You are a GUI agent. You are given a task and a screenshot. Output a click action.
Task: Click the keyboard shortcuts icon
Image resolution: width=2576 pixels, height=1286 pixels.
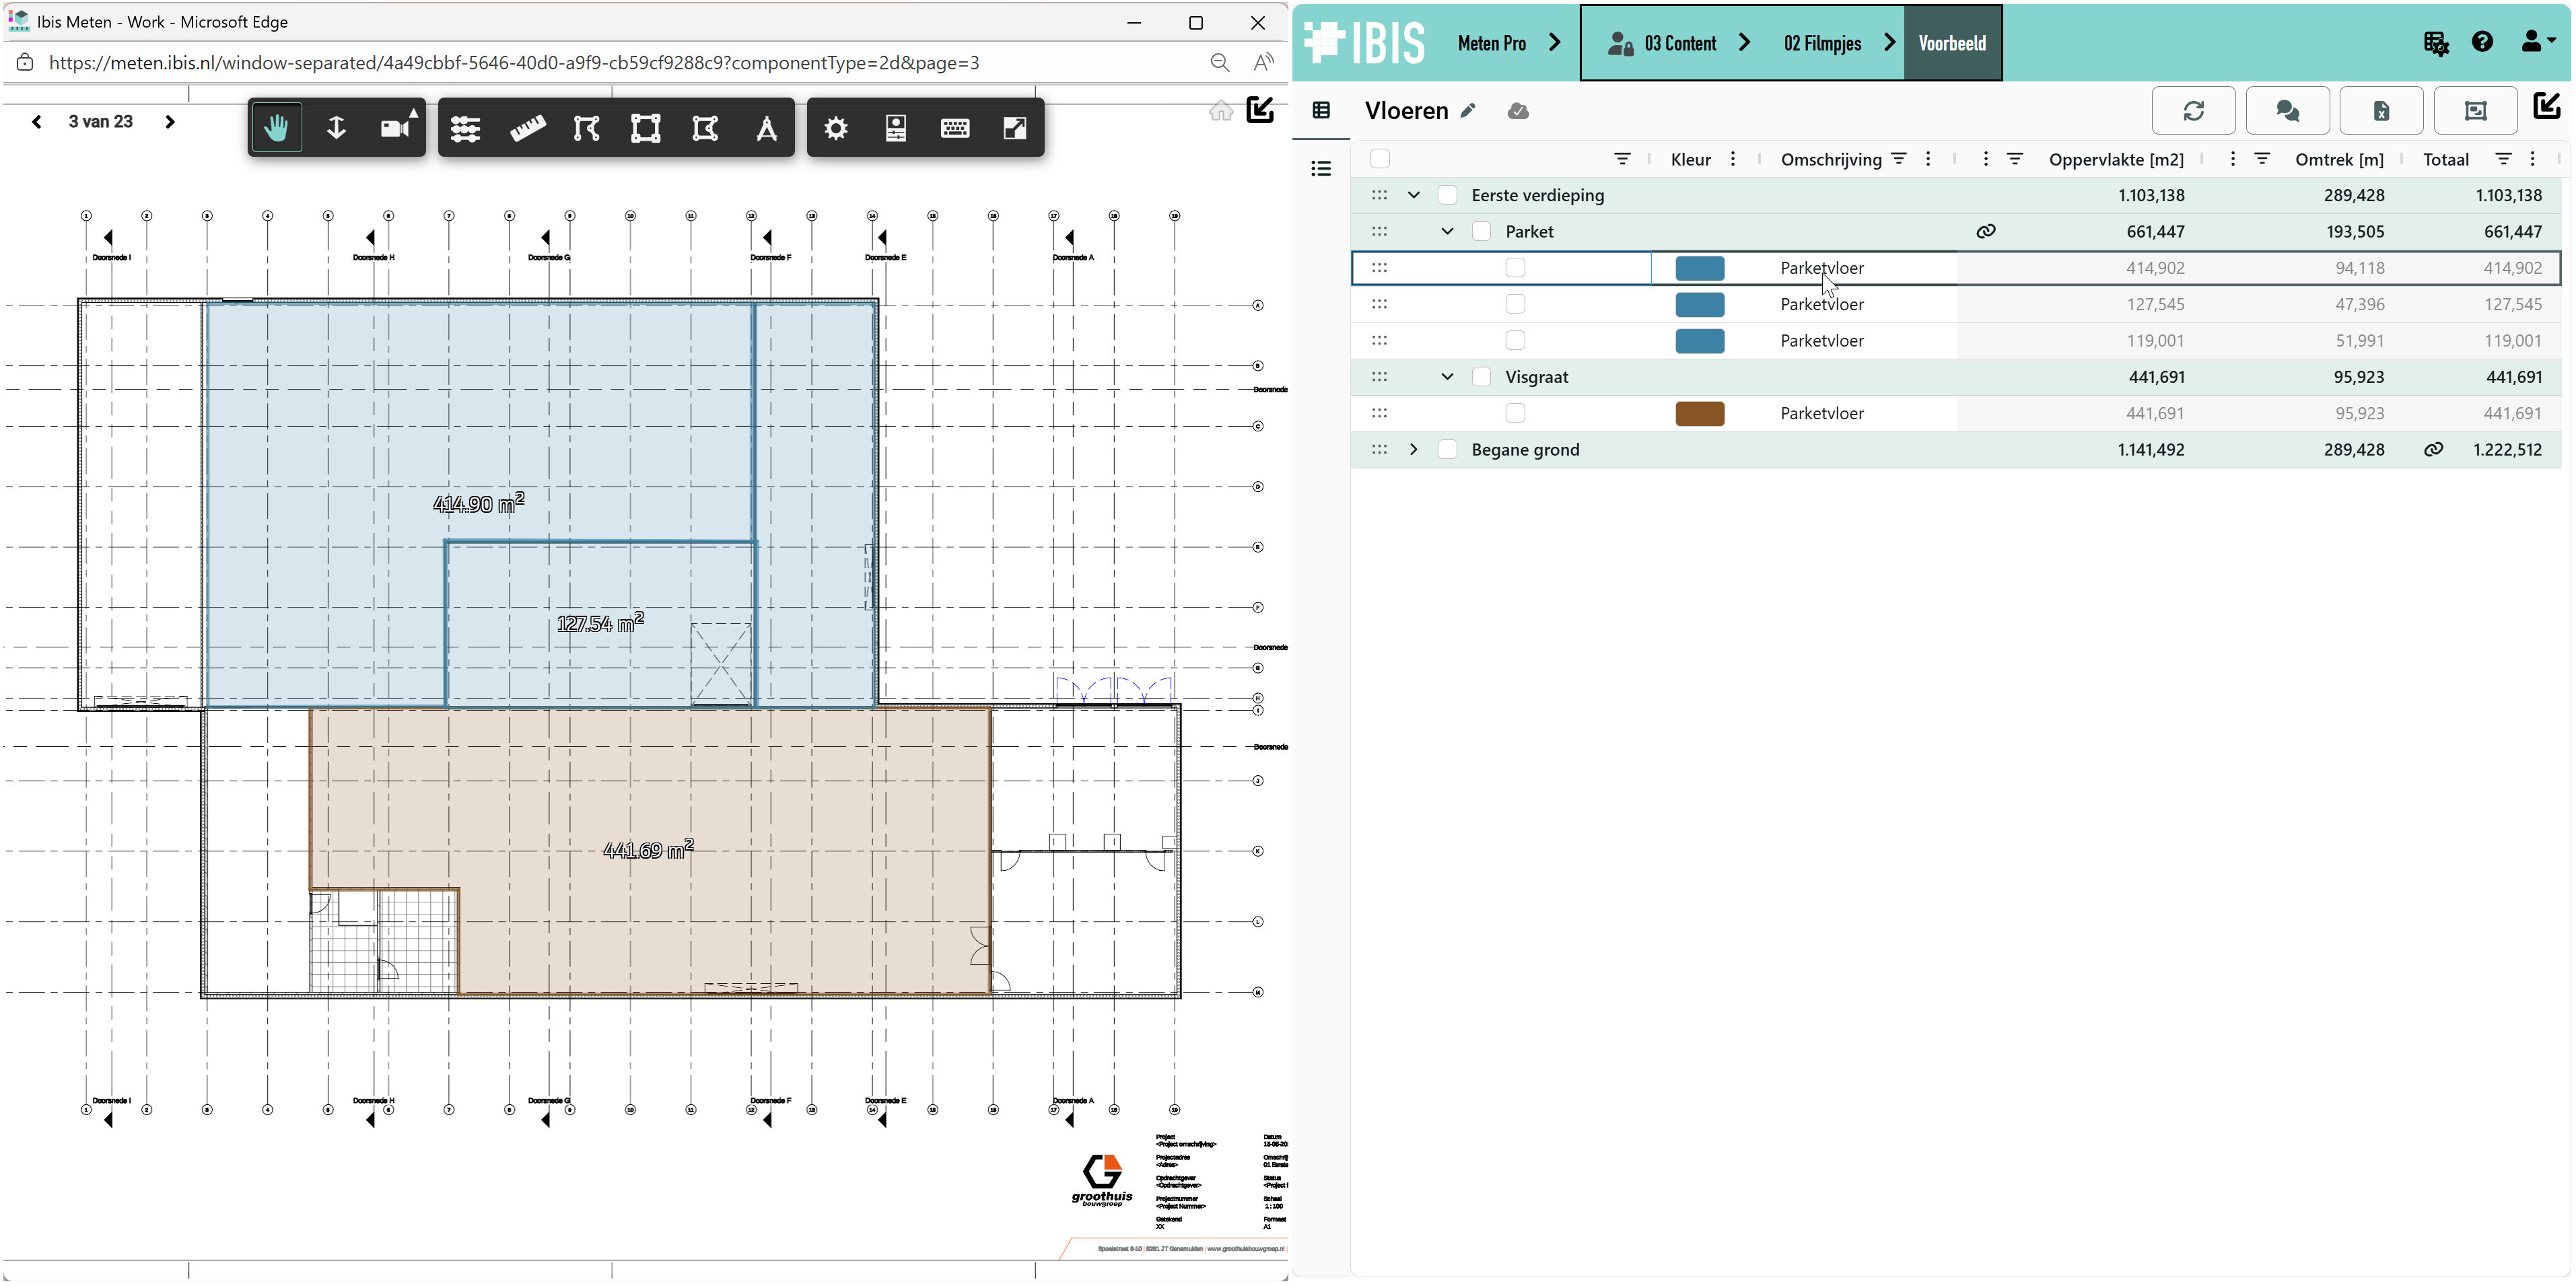point(955,128)
